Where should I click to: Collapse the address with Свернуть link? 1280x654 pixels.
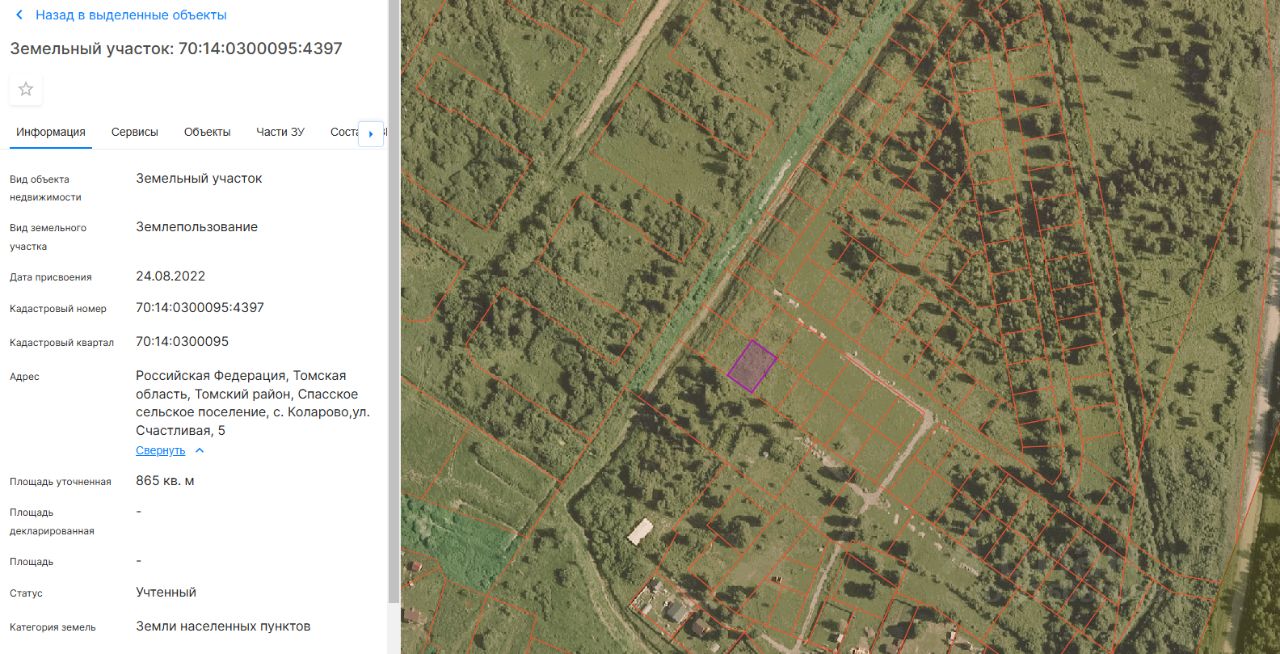click(160, 451)
